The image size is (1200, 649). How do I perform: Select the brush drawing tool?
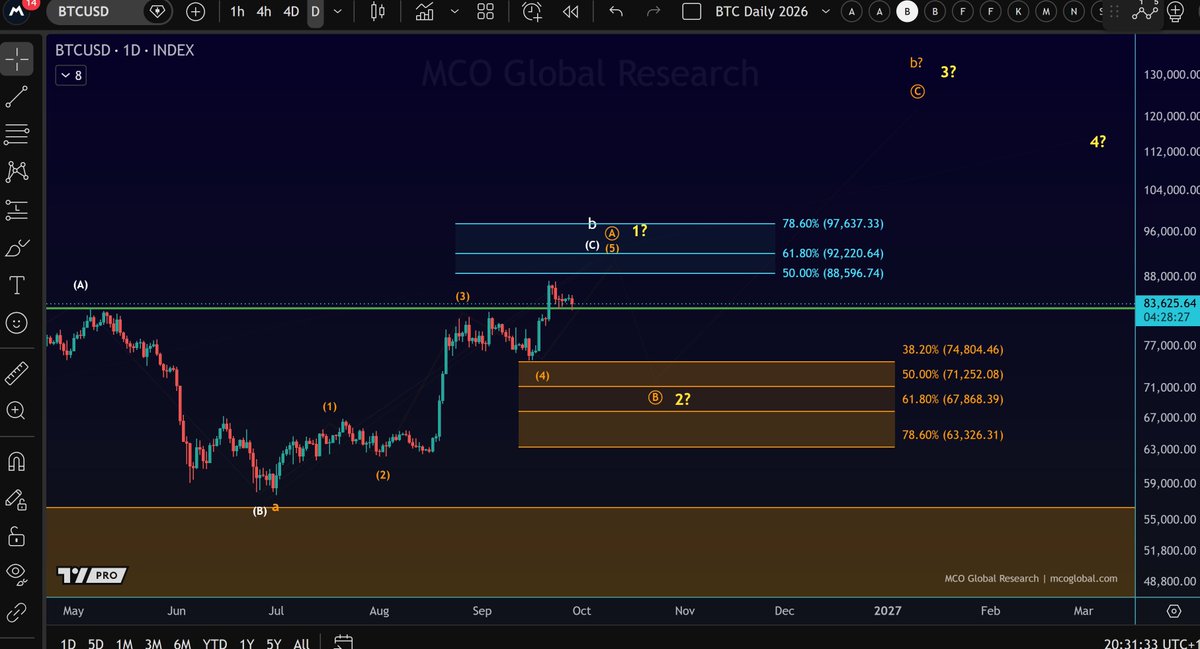(17, 248)
